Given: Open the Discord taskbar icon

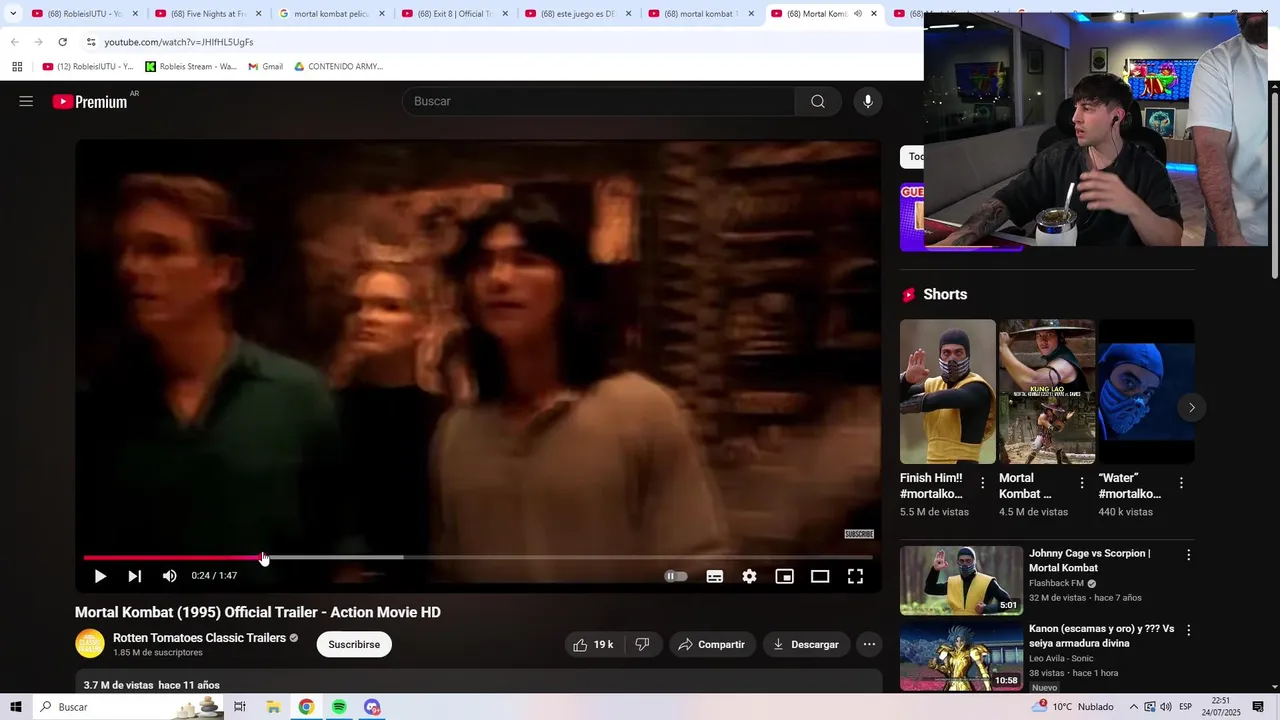Looking at the screenshot, I should tap(372, 707).
